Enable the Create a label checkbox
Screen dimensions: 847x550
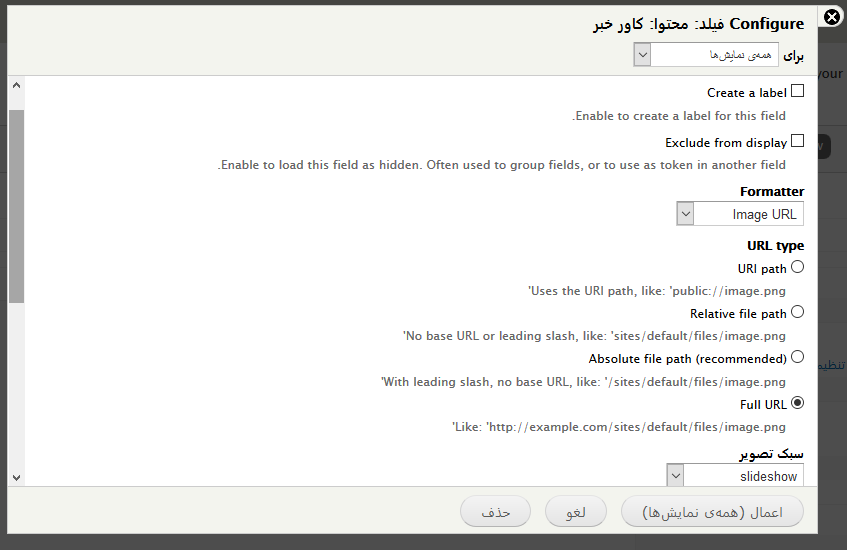(x=797, y=91)
